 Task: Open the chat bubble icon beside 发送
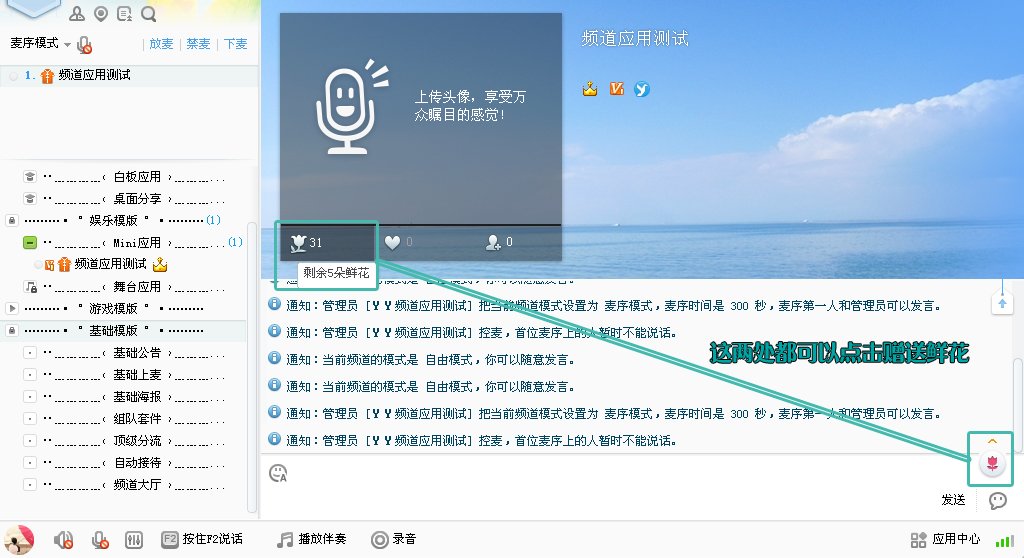point(997,501)
